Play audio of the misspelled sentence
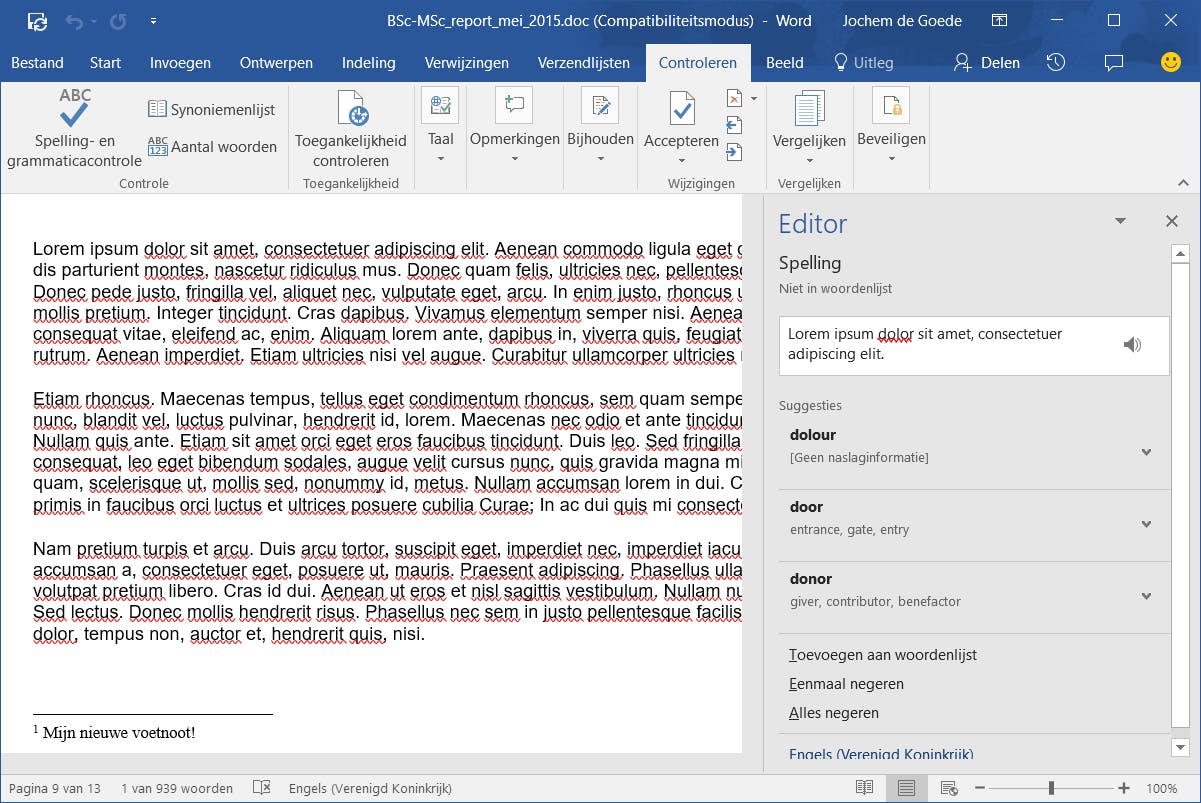Screen dimensions: 1201x803 [x=1131, y=345]
